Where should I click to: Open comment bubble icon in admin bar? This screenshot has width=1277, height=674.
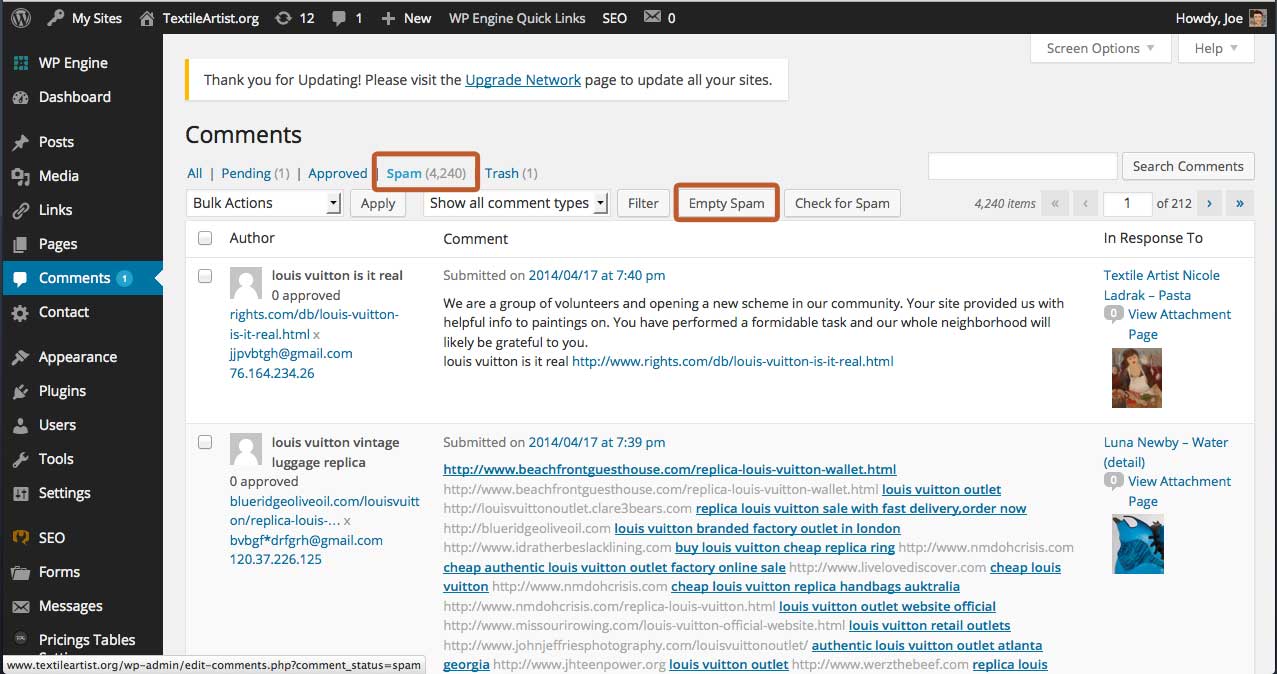339,18
